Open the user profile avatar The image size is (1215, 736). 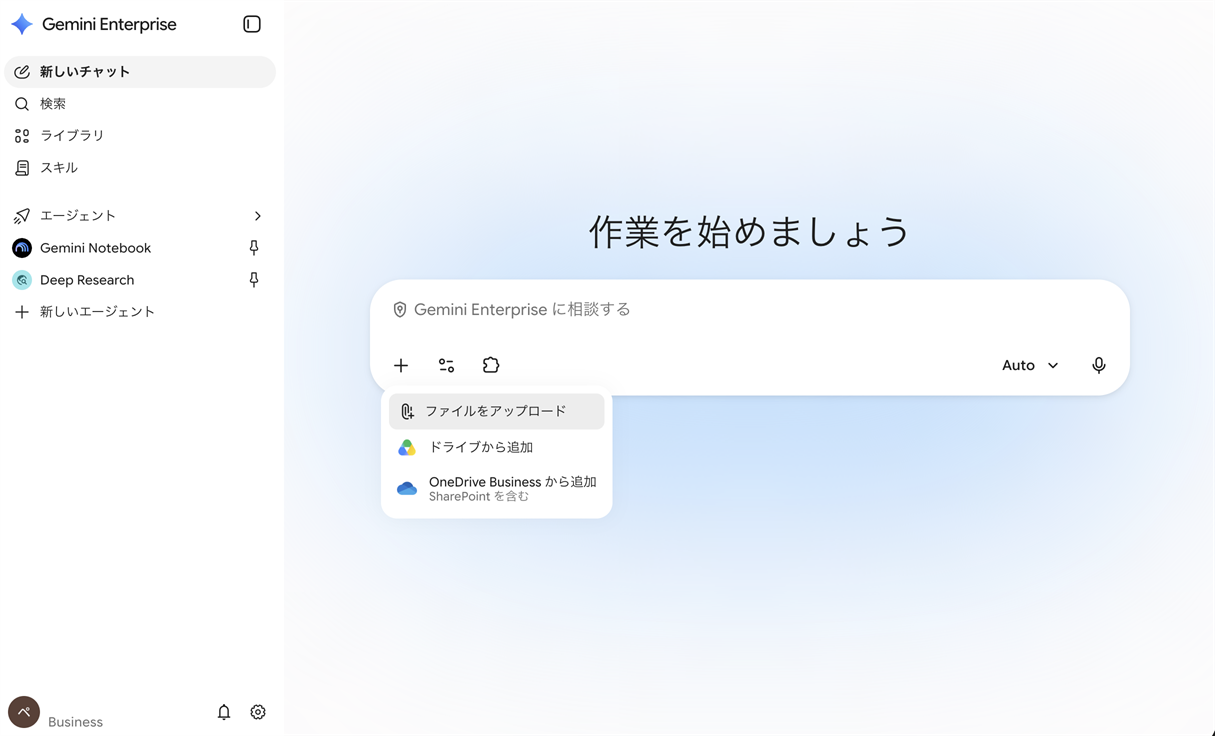(24, 712)
